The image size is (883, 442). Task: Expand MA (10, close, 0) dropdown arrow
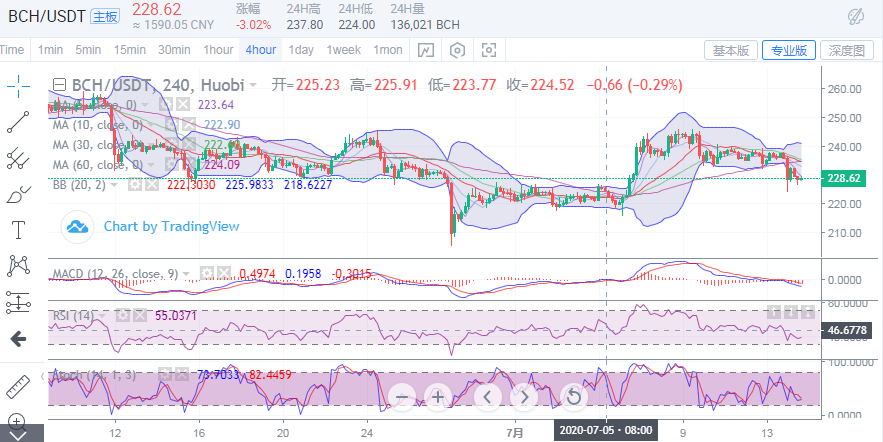150,125
